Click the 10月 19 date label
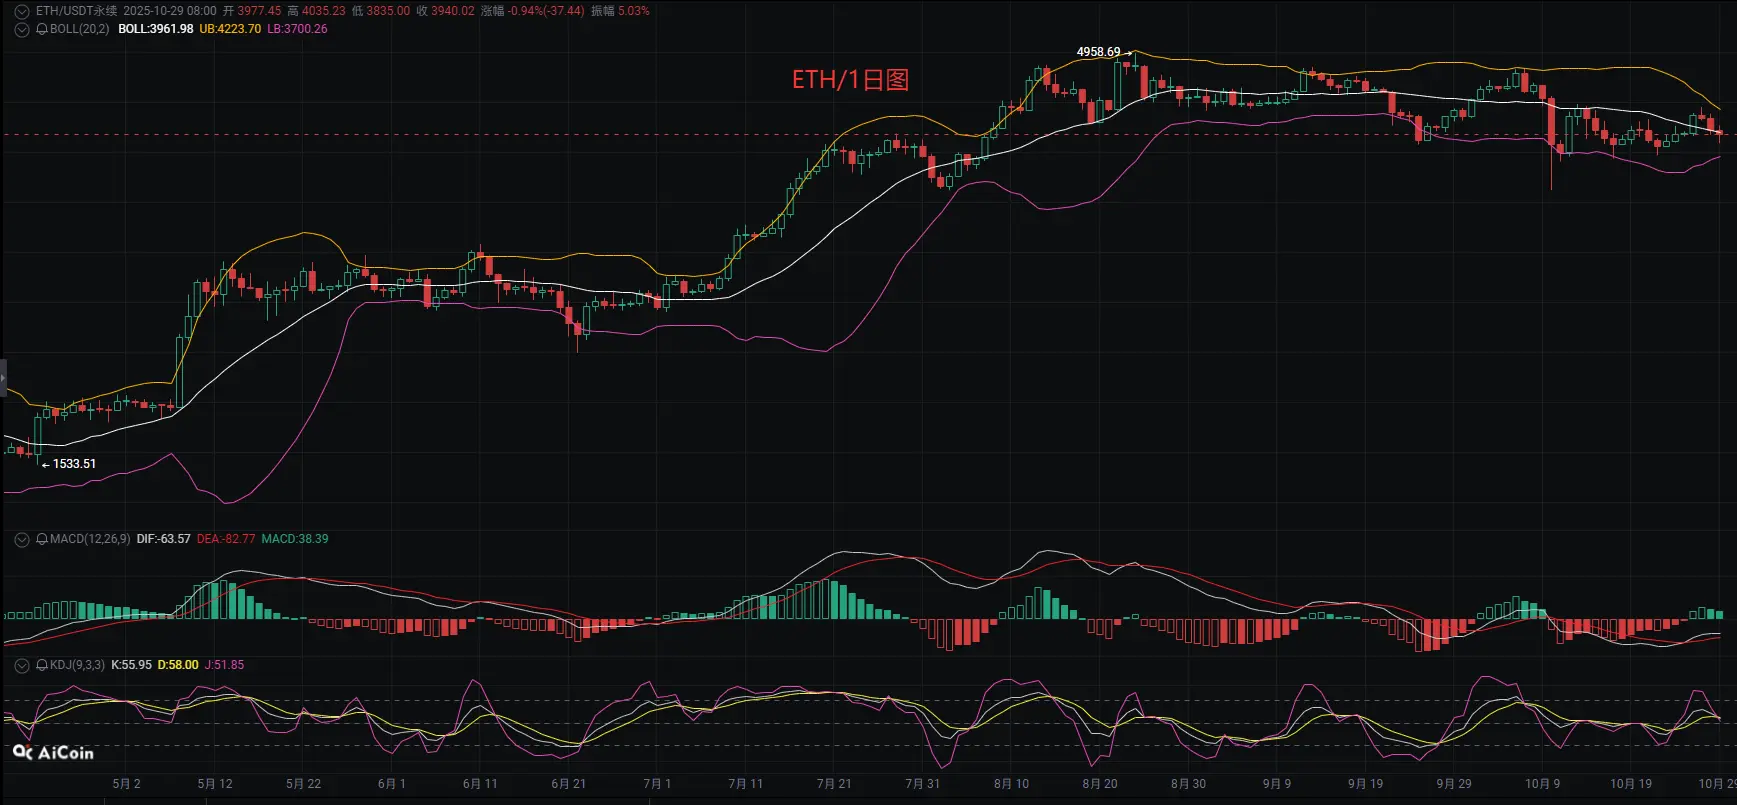The height and width of the screenshot is (805, 1737). (1631, 784)
